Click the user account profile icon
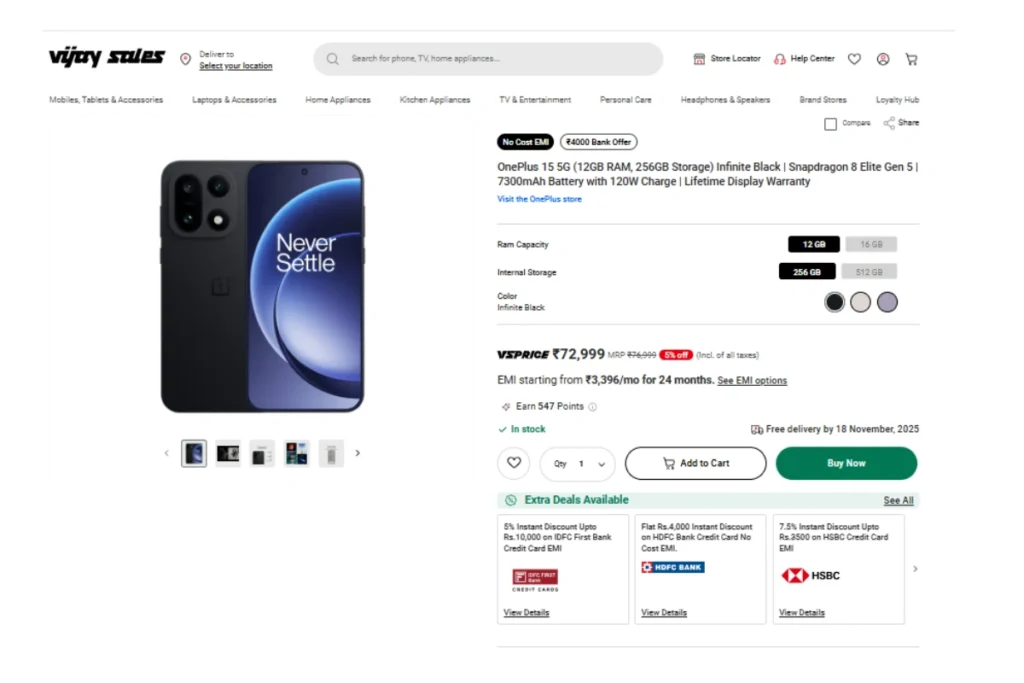1024x683 pixels. click(x=883, y=59)
